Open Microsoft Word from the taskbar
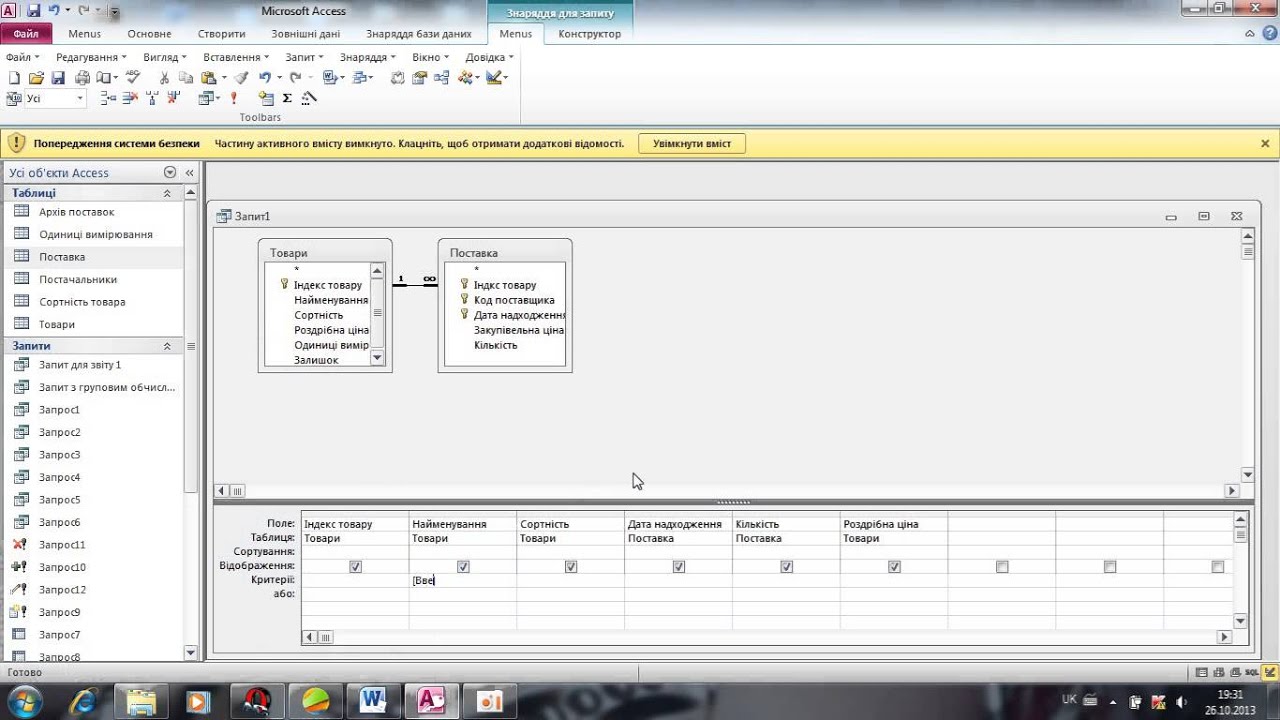 [x=374, y=700]
